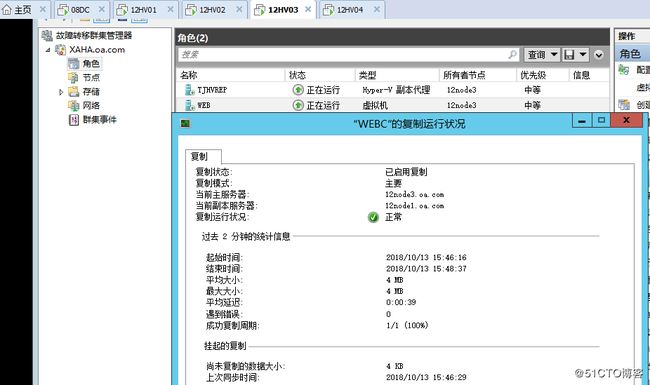Close the WEBC replication dialog
Viewport: 650px width, 385px height.
pyautogui.click(x=627, y=121)
